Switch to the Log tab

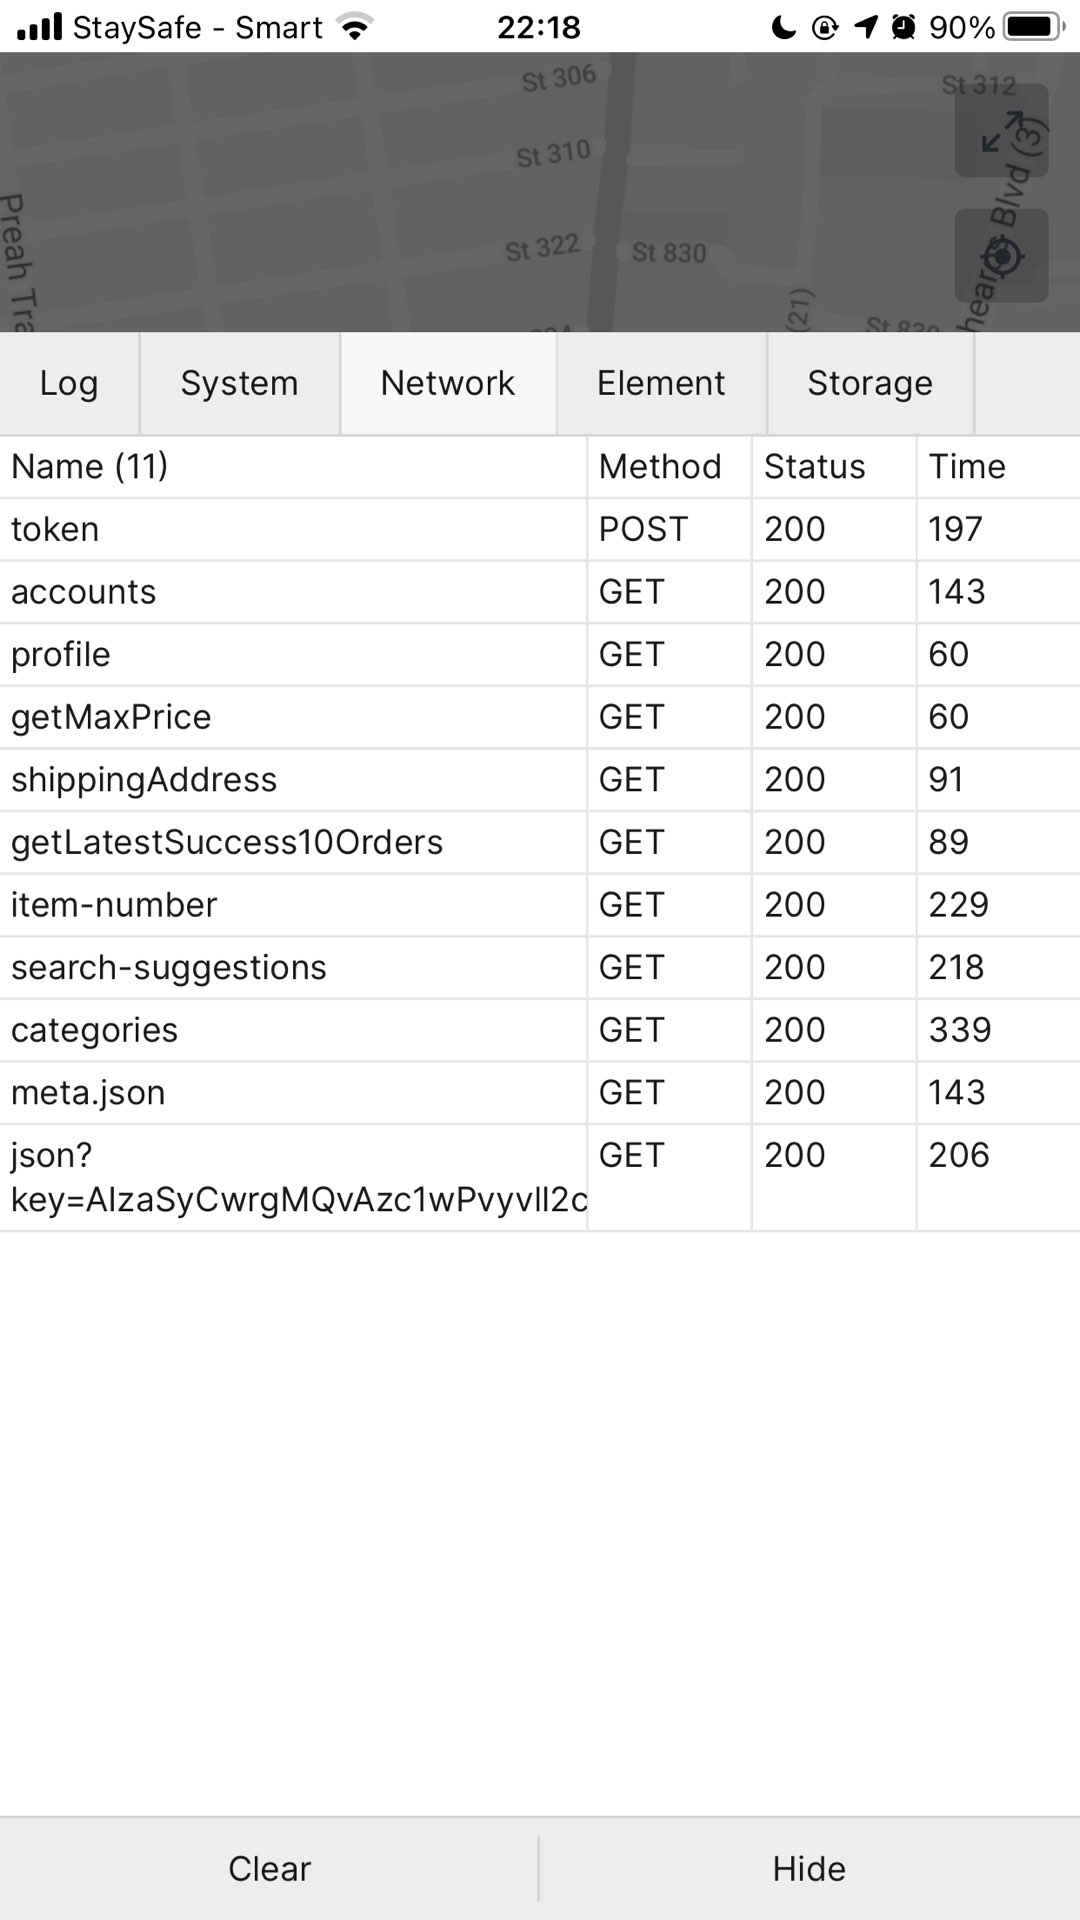tap(69, 383)
